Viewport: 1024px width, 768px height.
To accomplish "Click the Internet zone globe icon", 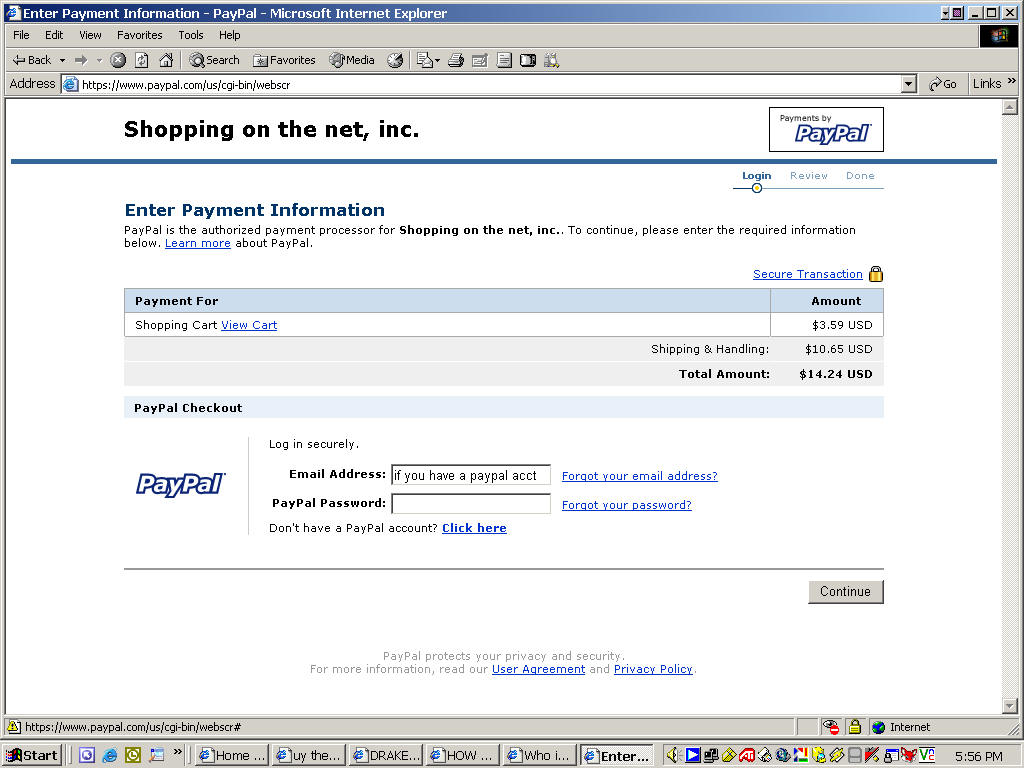I will point(878,728).
